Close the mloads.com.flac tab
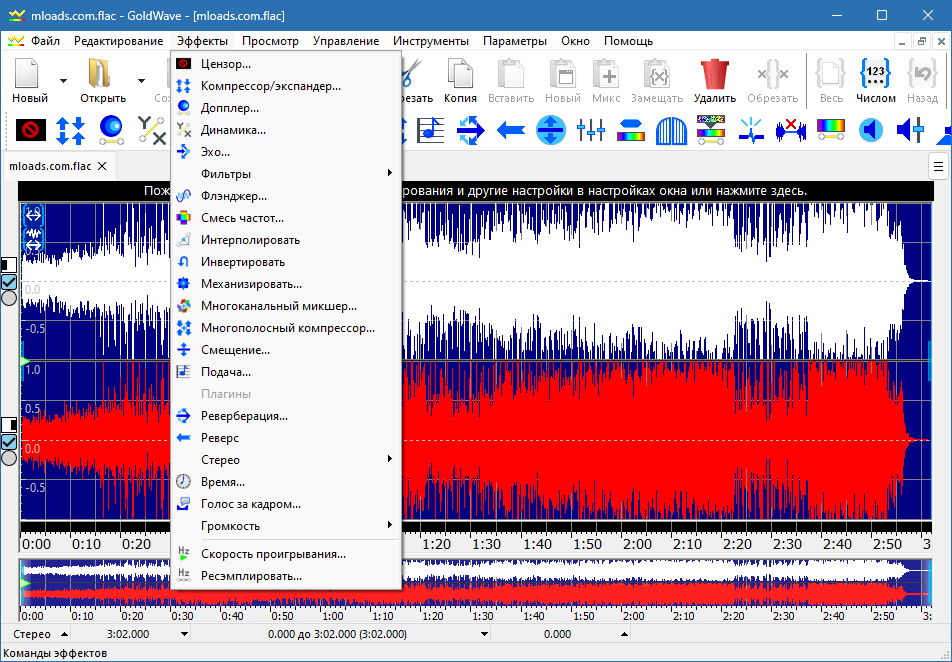 click(x=102, y=166)
